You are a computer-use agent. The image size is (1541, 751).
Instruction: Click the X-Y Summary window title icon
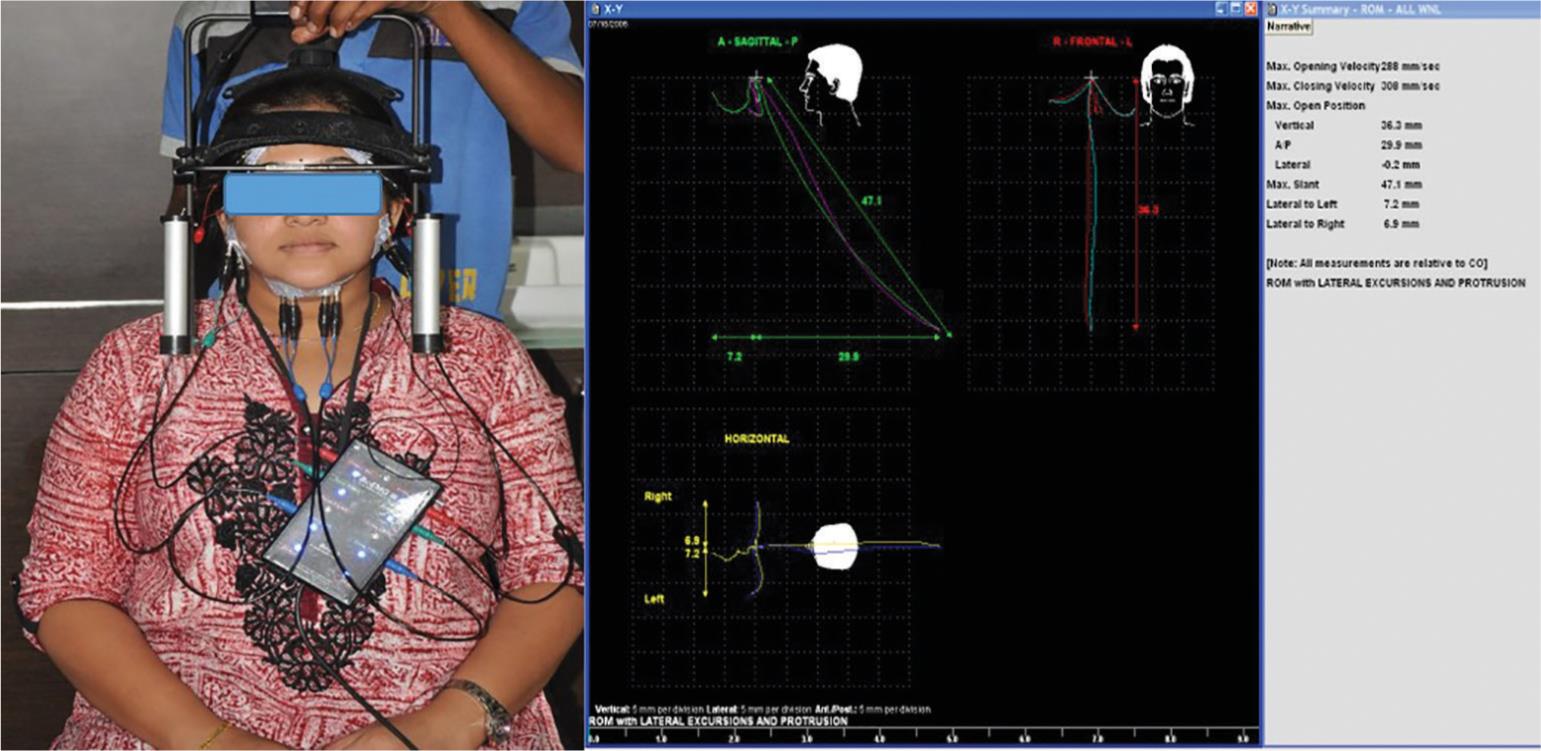click(1272, 8)
